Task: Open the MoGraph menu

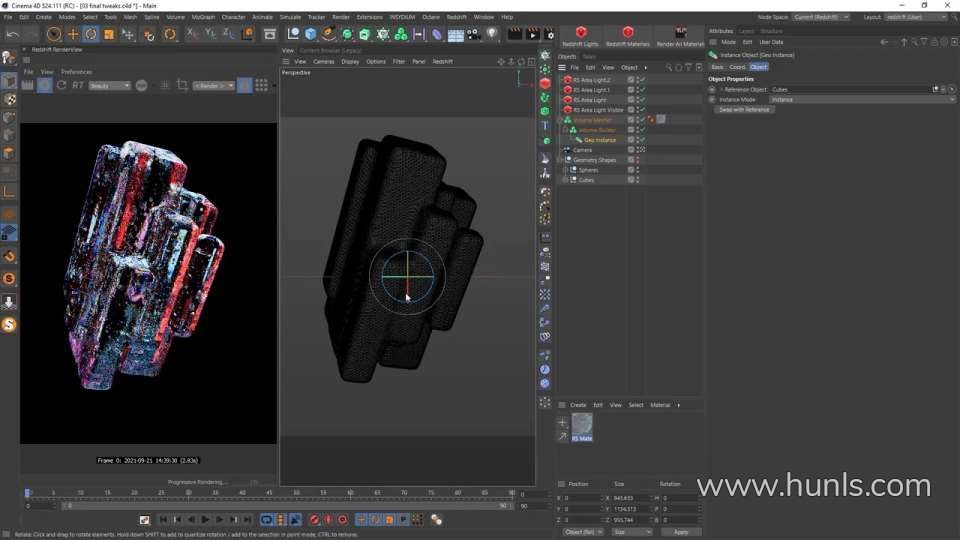Action: (203, 17)
